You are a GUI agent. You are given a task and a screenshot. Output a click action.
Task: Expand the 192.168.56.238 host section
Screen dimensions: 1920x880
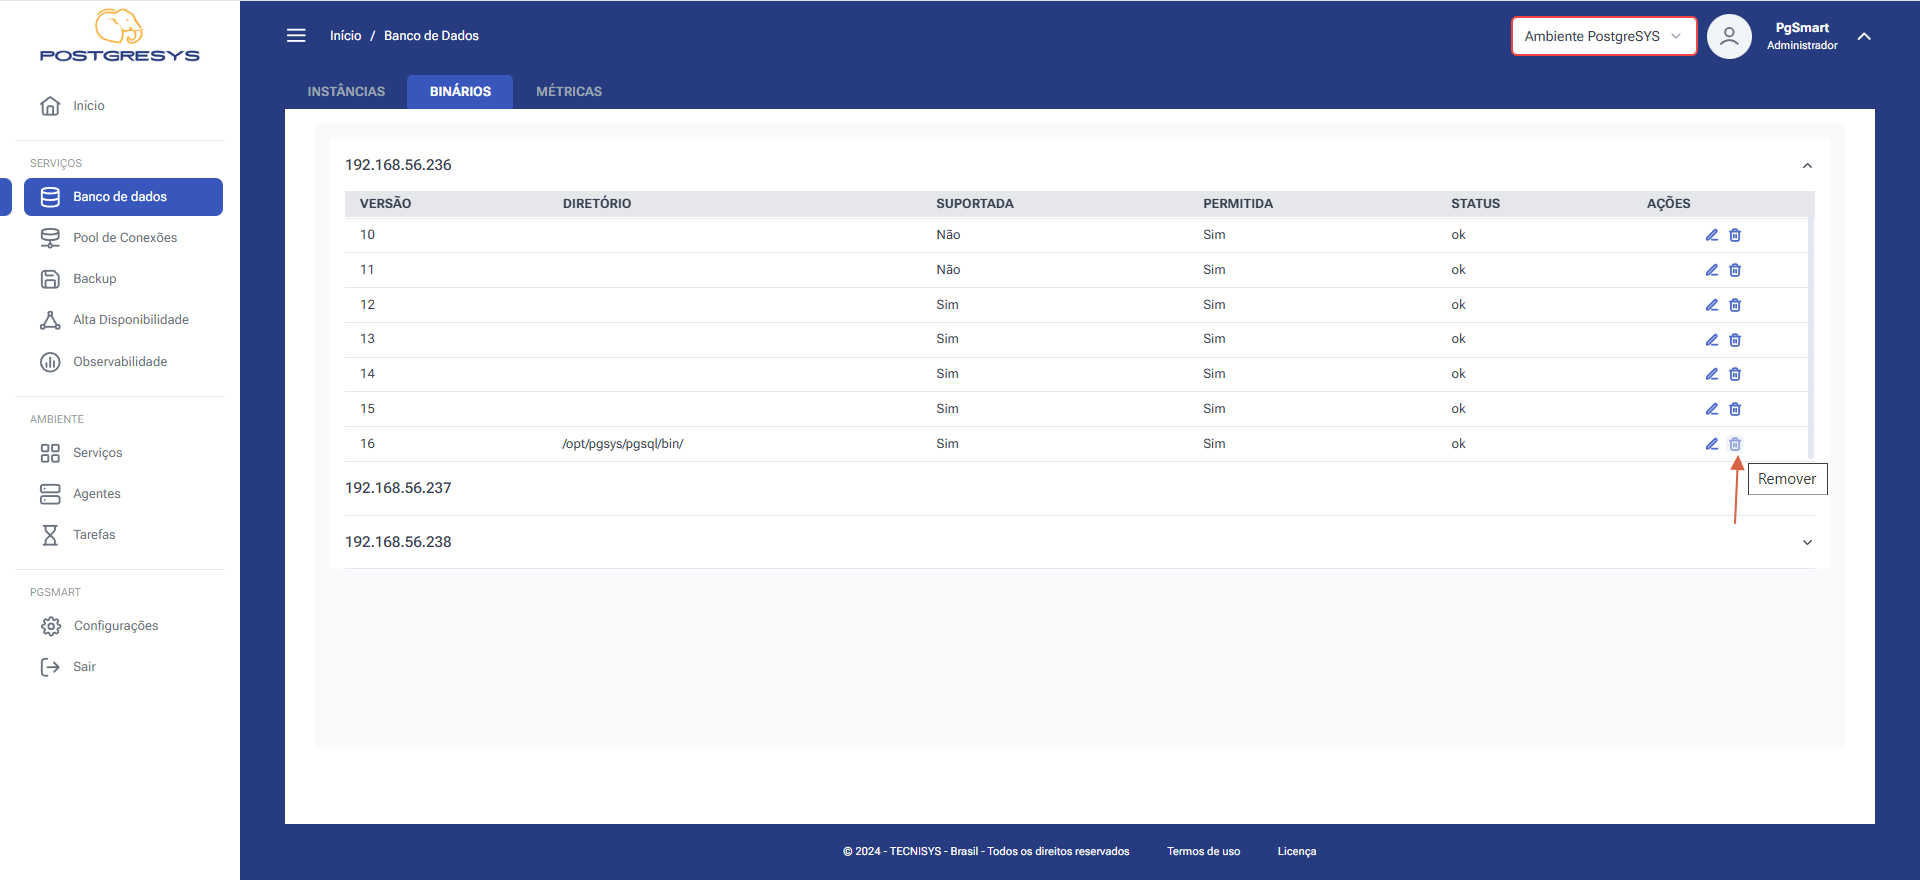click(x=1807, y=542)
